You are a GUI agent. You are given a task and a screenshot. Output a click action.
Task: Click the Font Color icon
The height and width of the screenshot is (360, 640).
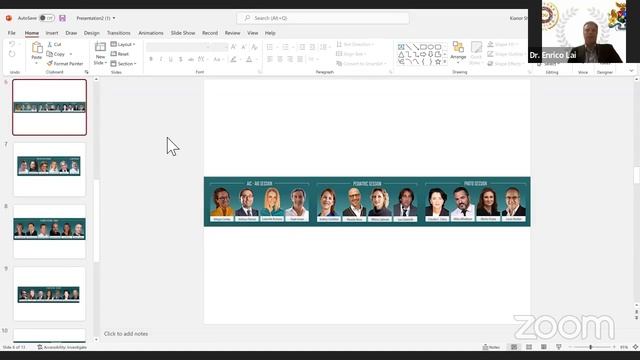click(x=249, y=60)
